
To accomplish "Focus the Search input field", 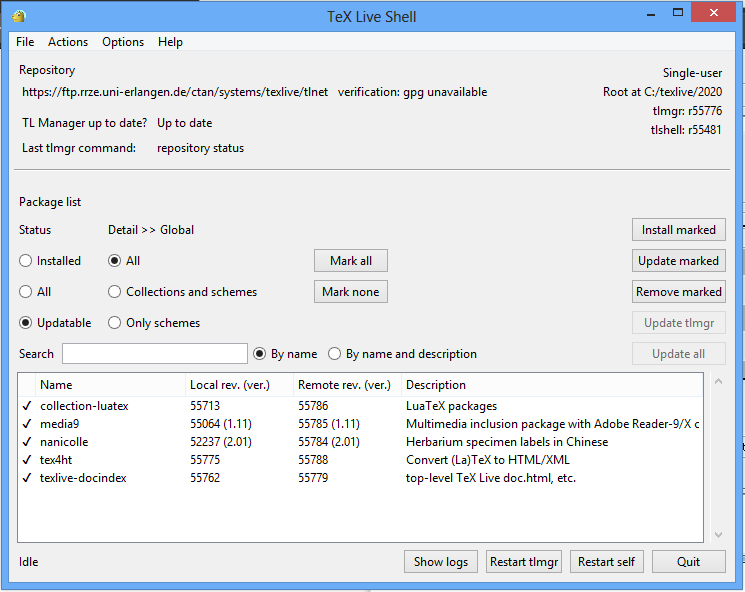I will [155, 354].
